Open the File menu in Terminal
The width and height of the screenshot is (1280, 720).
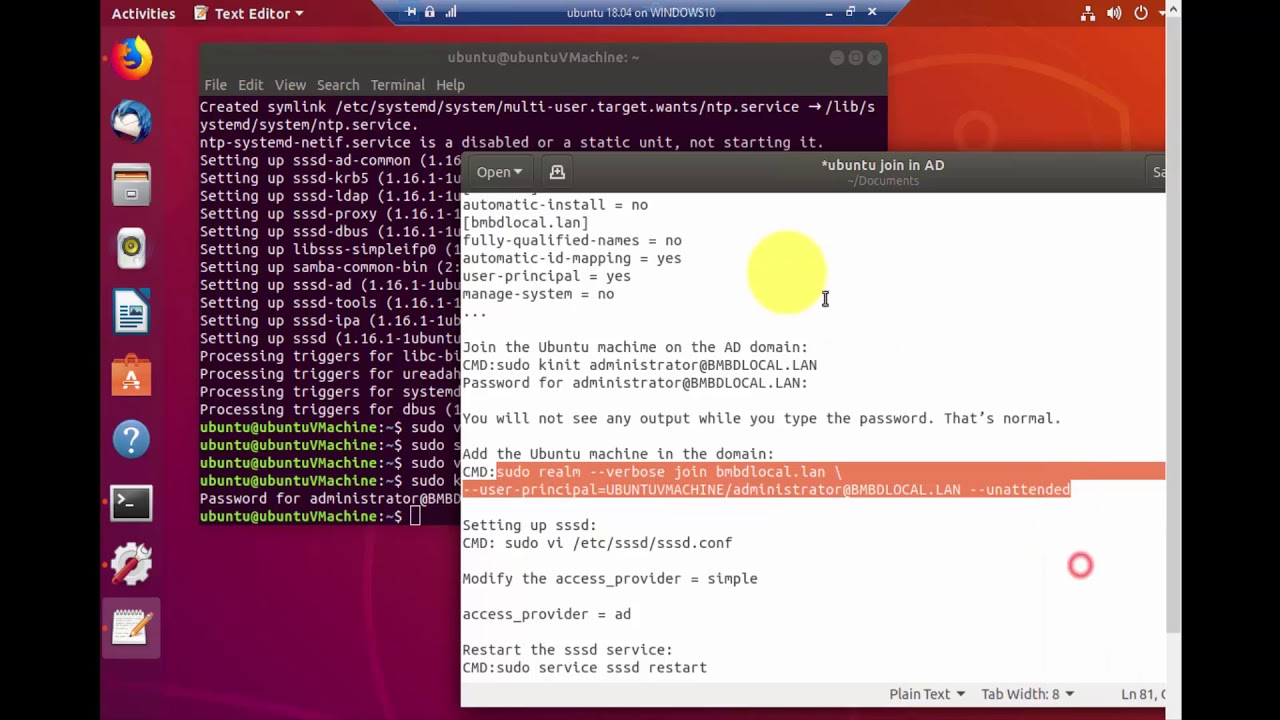click(x=215, y=85)
